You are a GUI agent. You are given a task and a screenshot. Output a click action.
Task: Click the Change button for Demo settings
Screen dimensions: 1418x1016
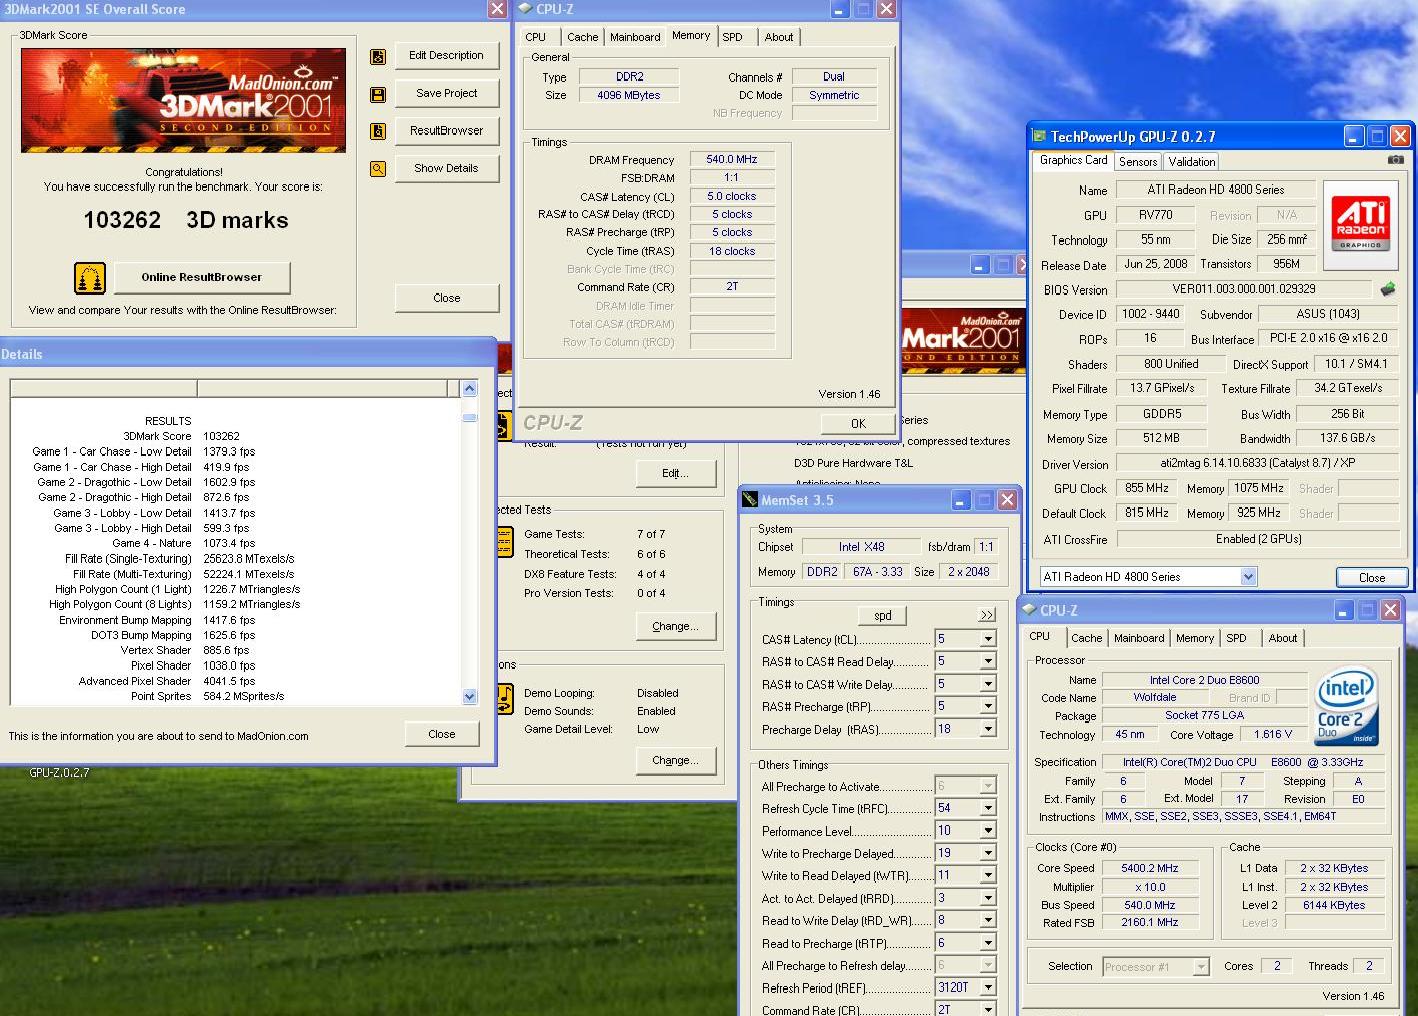pyautogui.click(x=675, y=761)
